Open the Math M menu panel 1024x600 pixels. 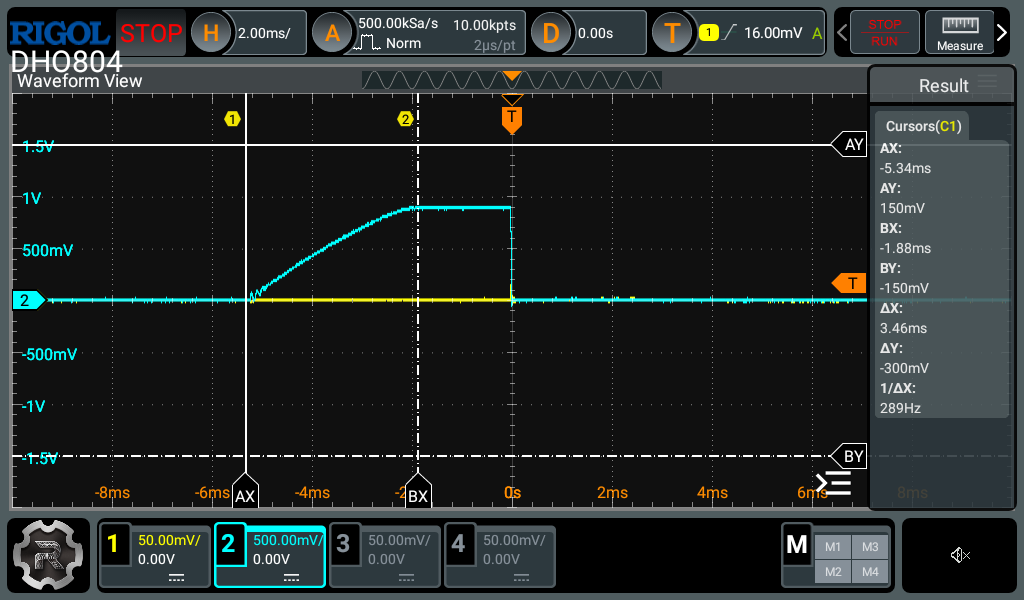pos(797,545)
